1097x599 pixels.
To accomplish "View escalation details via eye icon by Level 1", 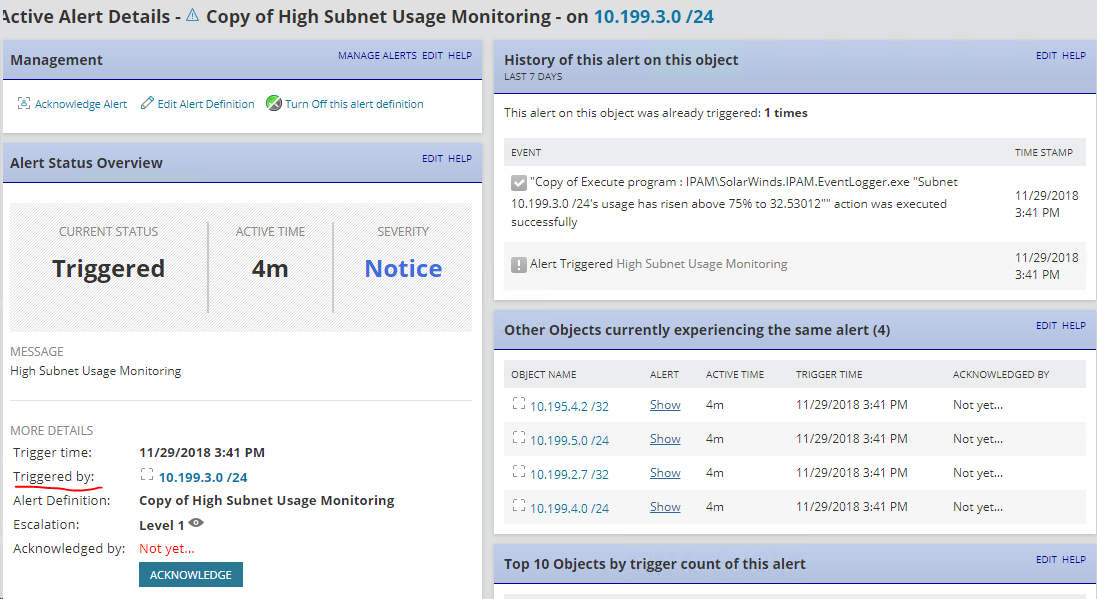I will (196, 523).
